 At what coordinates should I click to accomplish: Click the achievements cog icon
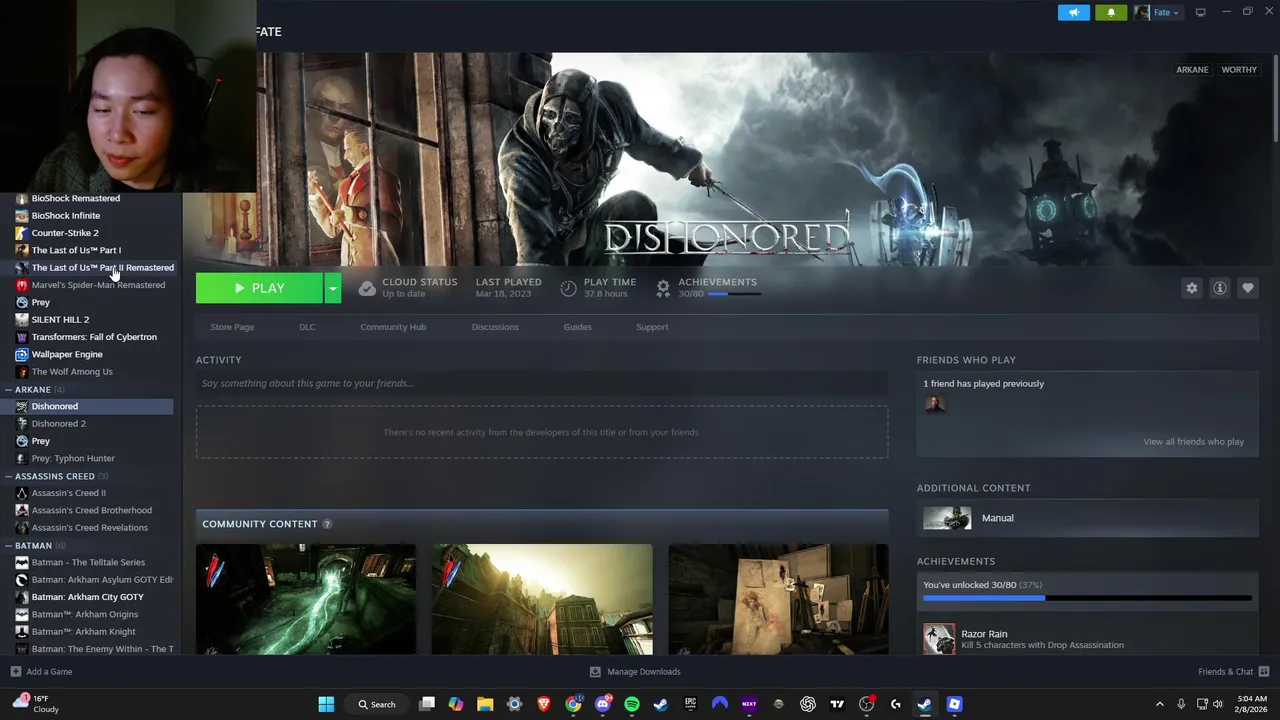click(x=662, y=288)
